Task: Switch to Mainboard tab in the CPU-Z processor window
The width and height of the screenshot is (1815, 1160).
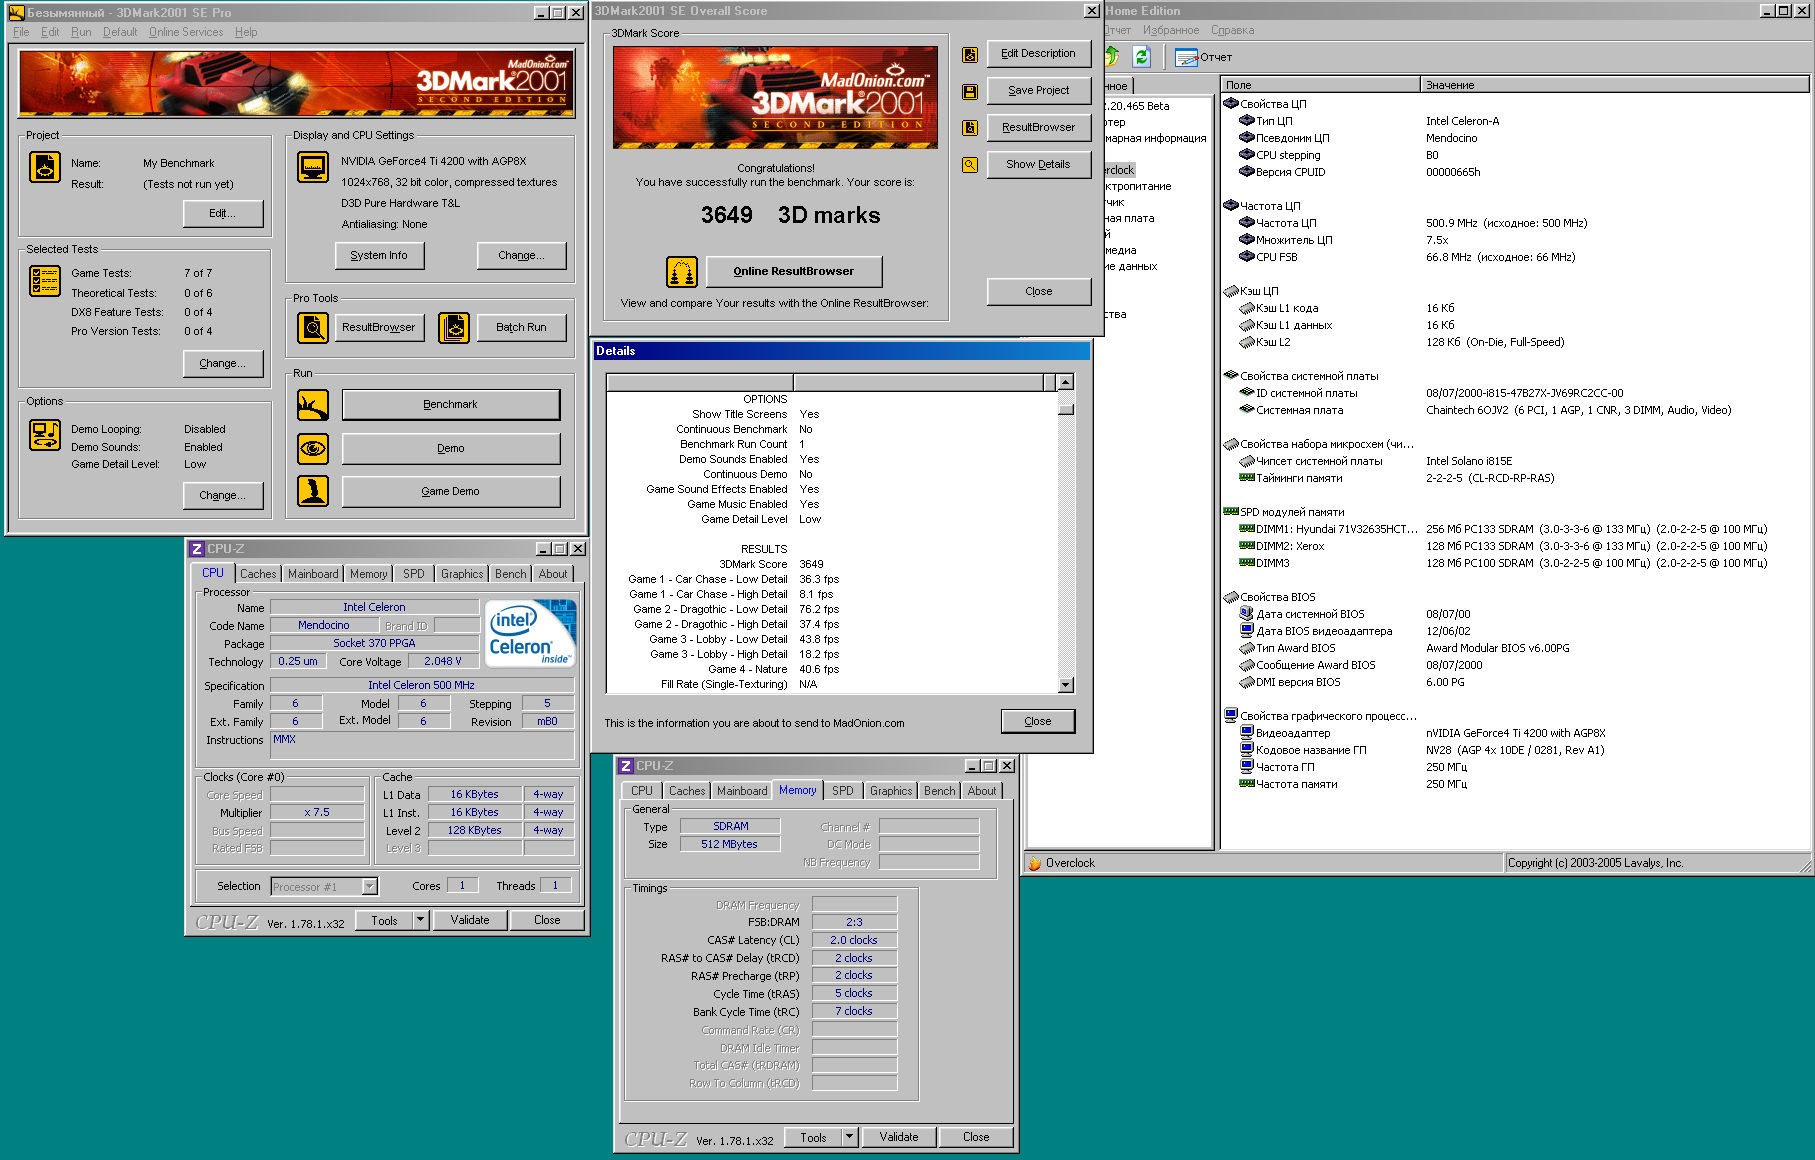Action: (x=313, y=574)
